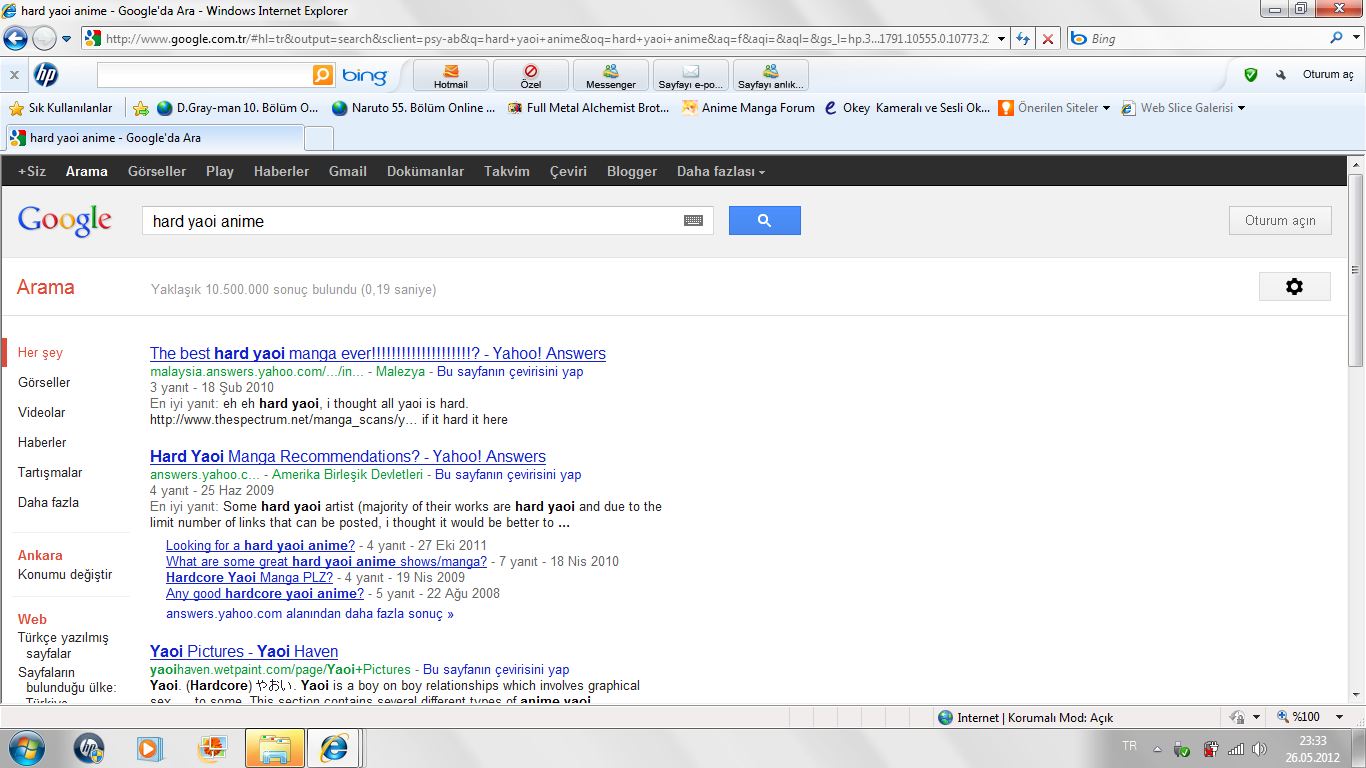Click the volume speaker tray icon

pyautogui.click(x=1259, y=749)
